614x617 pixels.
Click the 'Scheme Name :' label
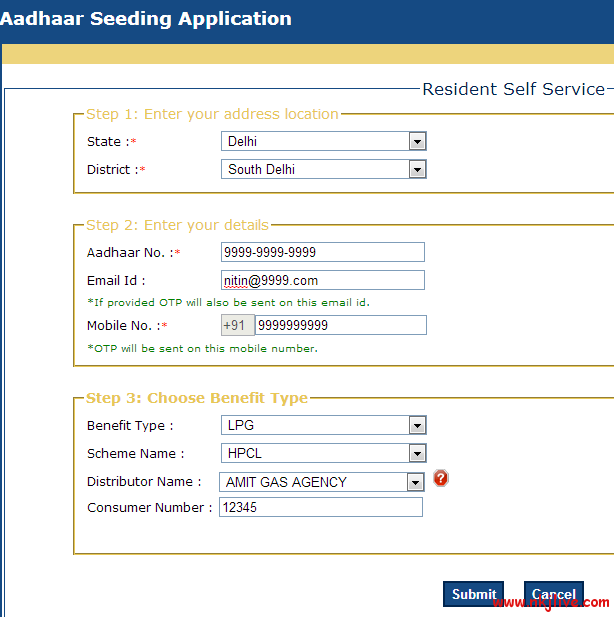(x=136, y=454)
